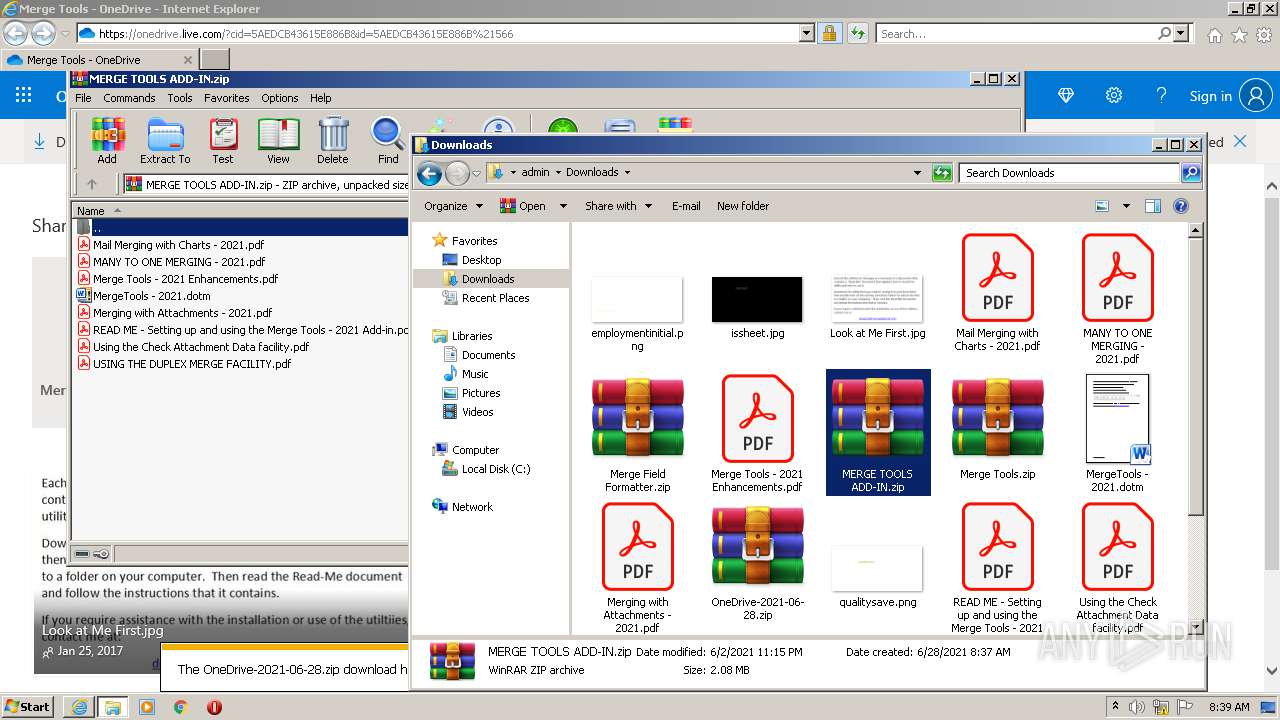The image size is (1280, 720).
Task: Click Explorer Back arrow button
Action: [x=429, y=173]
